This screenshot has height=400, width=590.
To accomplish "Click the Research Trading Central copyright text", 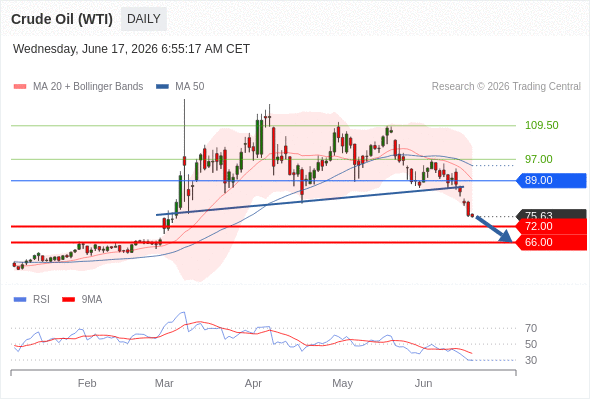I will click(506, 87).
